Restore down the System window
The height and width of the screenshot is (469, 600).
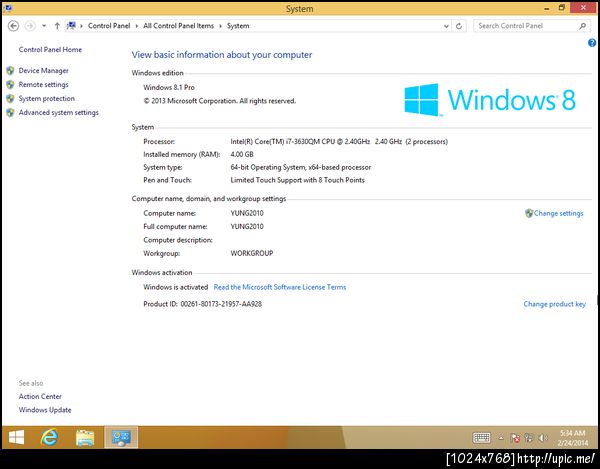coord(562,8)
